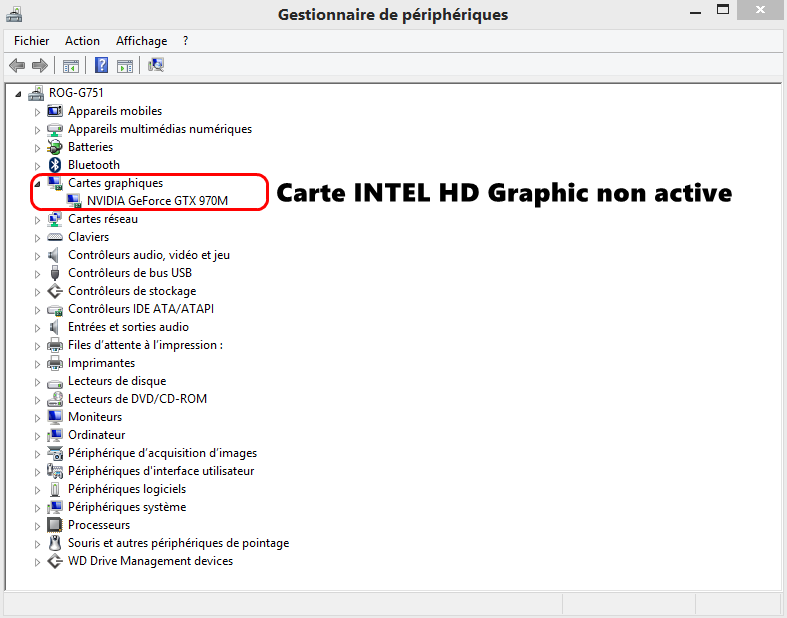The image size is (787, 618).
Task: Click the show/hide console tree icon
Action: [x=71, y=66]
